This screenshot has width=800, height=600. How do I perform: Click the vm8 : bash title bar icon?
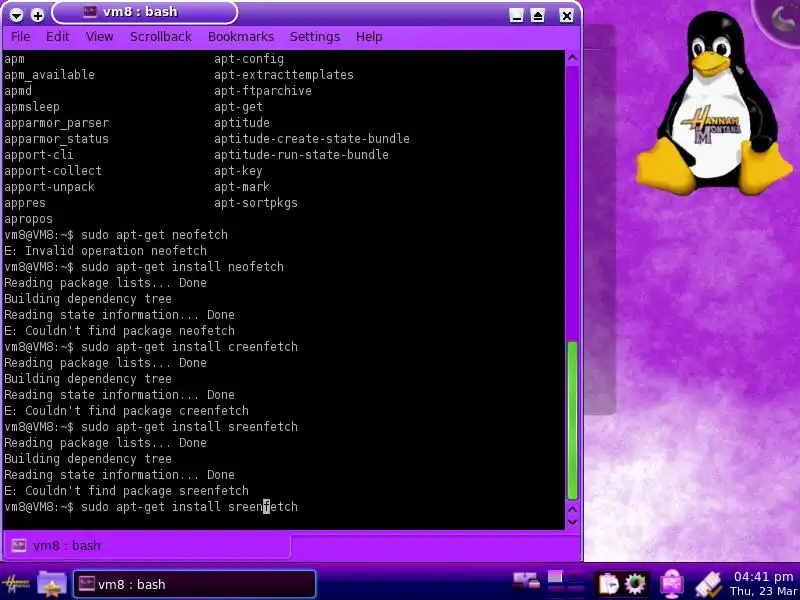pos(90,12)
